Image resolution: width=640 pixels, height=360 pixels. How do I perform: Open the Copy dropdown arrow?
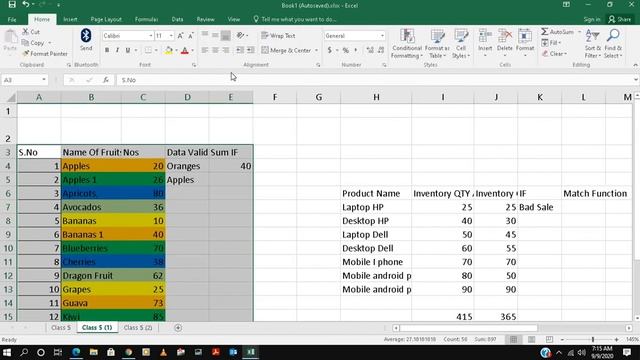coord(50,43)
